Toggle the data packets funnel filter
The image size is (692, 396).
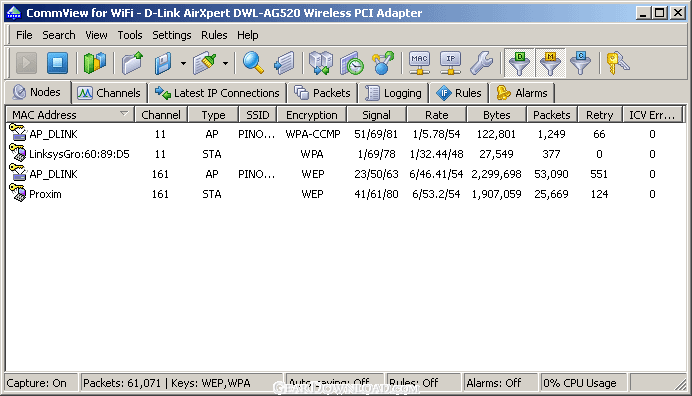[519, 63]
